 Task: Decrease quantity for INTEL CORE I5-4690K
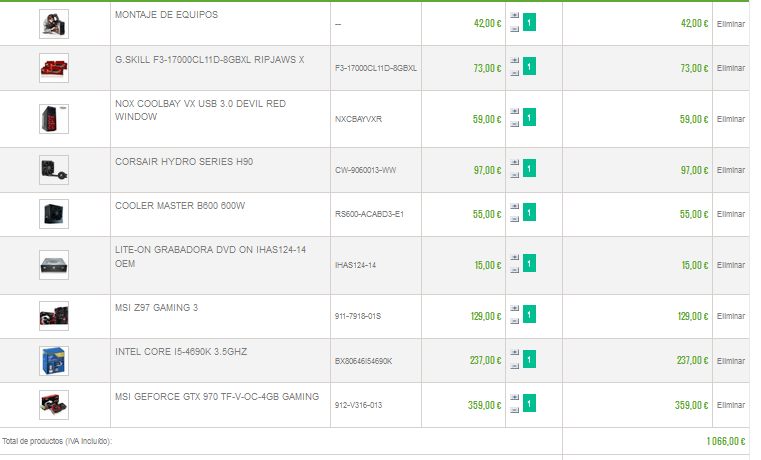(514, 366)
